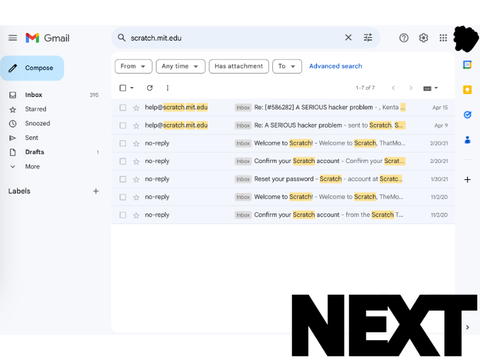The image size is (480, 360).
Task: Go to newer results arrow
Action: click(x=393, y=88)
